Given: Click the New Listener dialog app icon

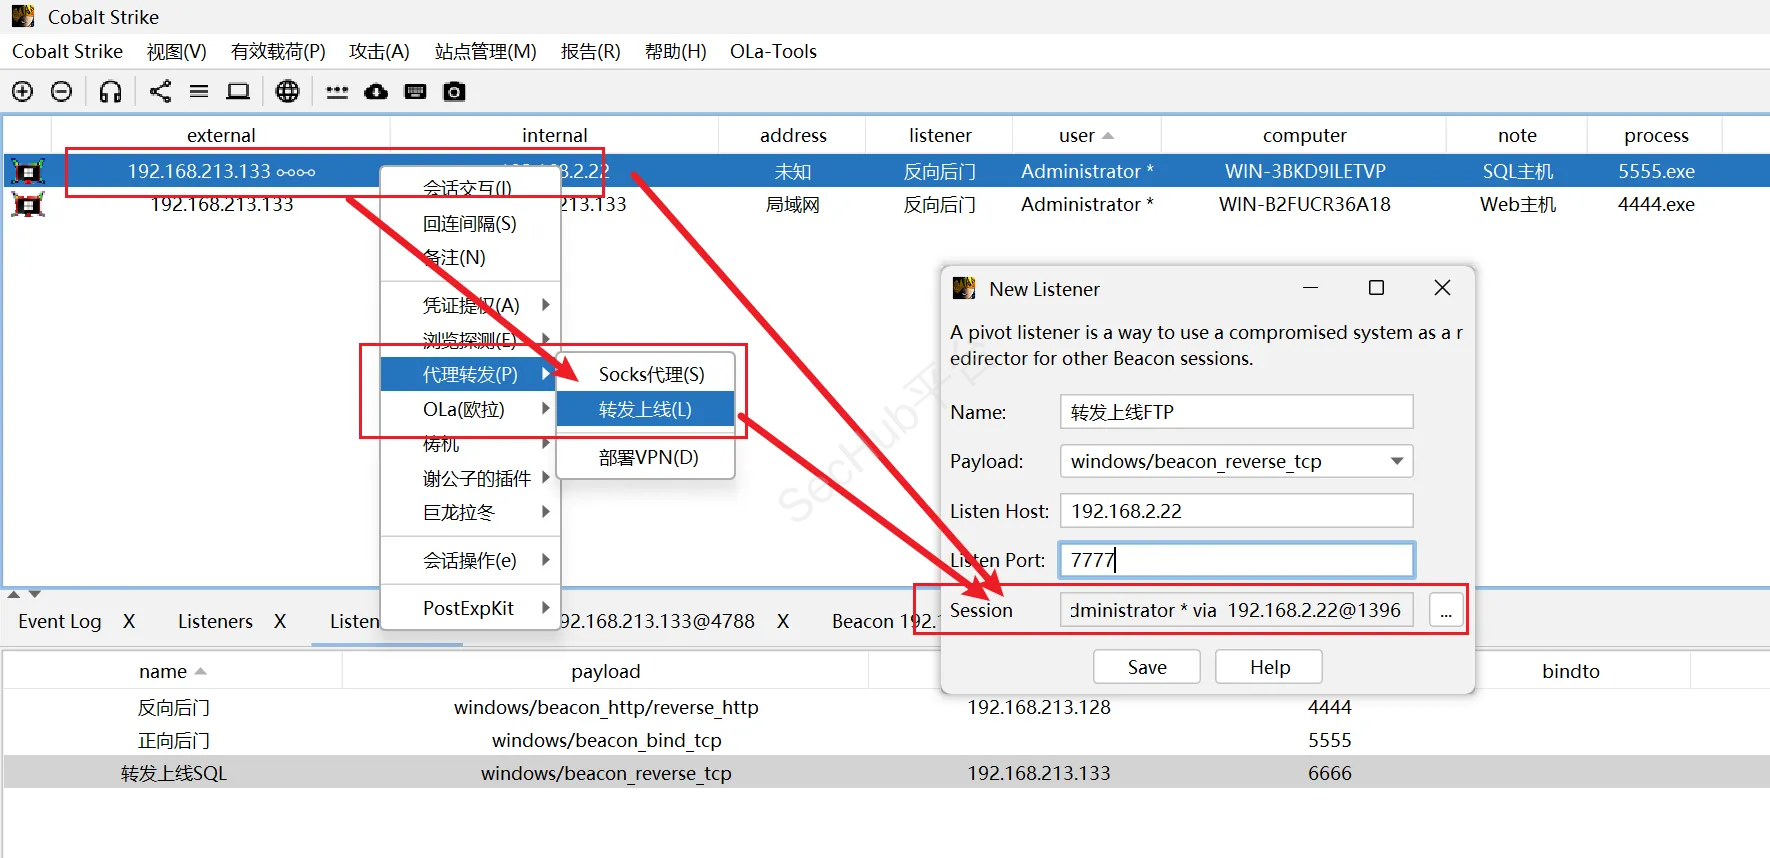Looking at the screenshot, I should pos(964,288).
